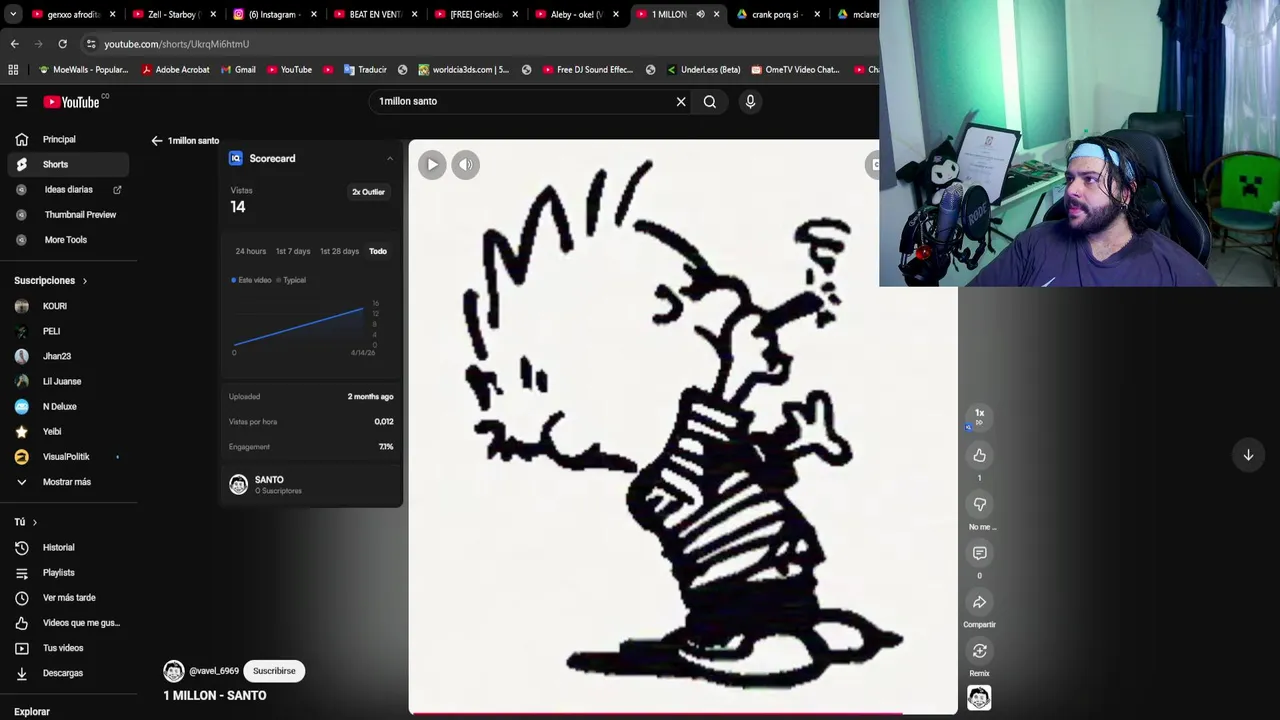Viewport: 1280px width, 720px height.
Task: Share the Short using Compartir icon
Action: tap(980, 602)
